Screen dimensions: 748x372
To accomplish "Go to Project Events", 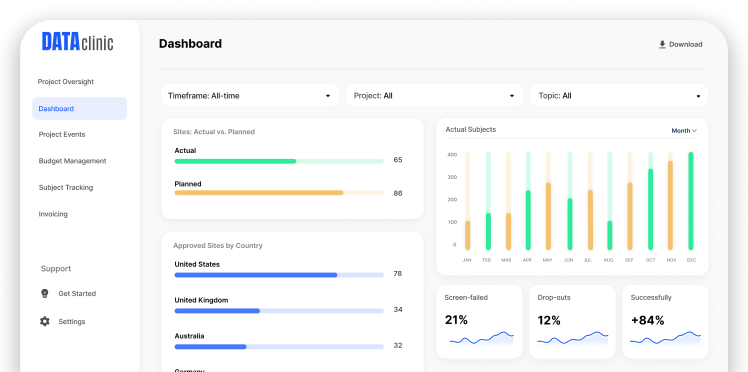I will (x=62, y=134).
